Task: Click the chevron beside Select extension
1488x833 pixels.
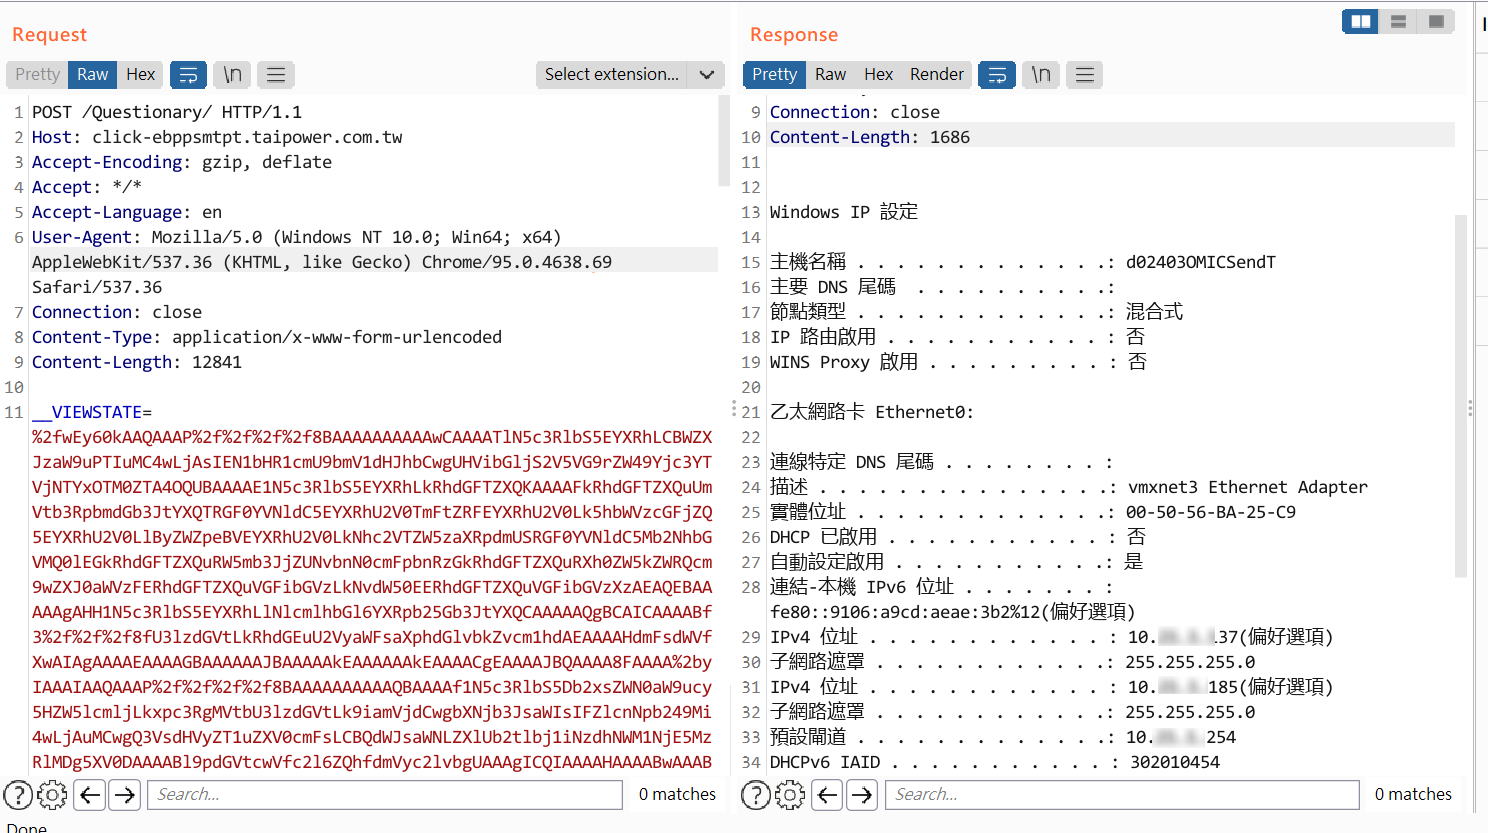Action: (x=706, y=74)
